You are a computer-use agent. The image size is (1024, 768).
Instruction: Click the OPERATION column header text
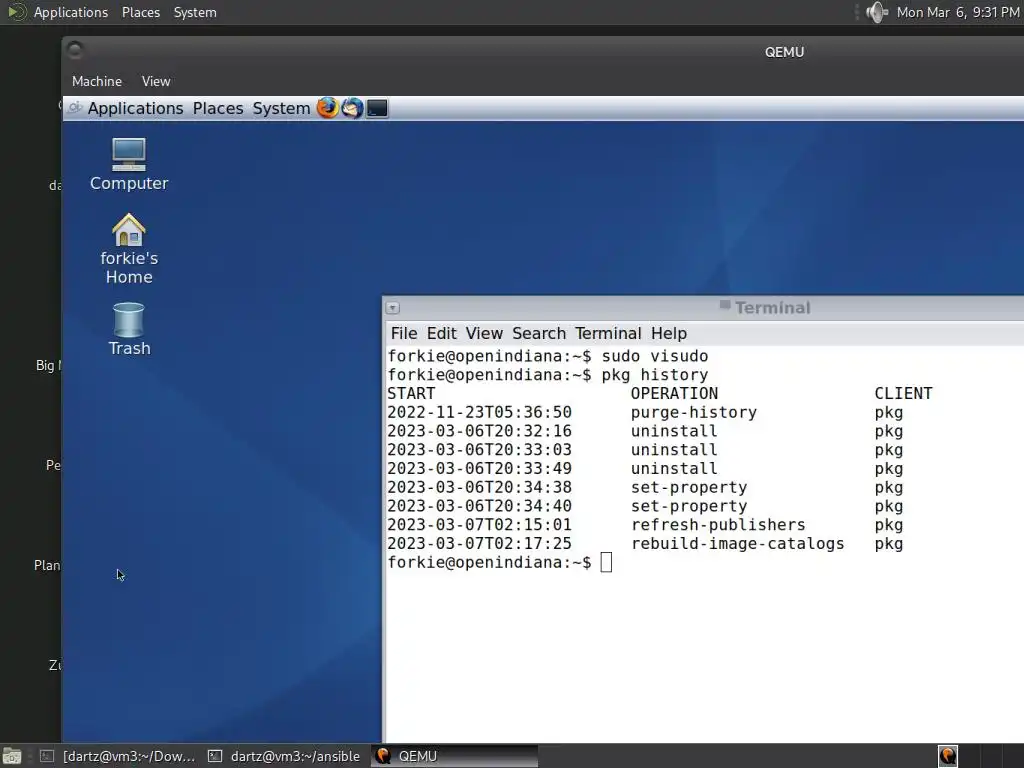pyautogui.click(x=674, y=394)
